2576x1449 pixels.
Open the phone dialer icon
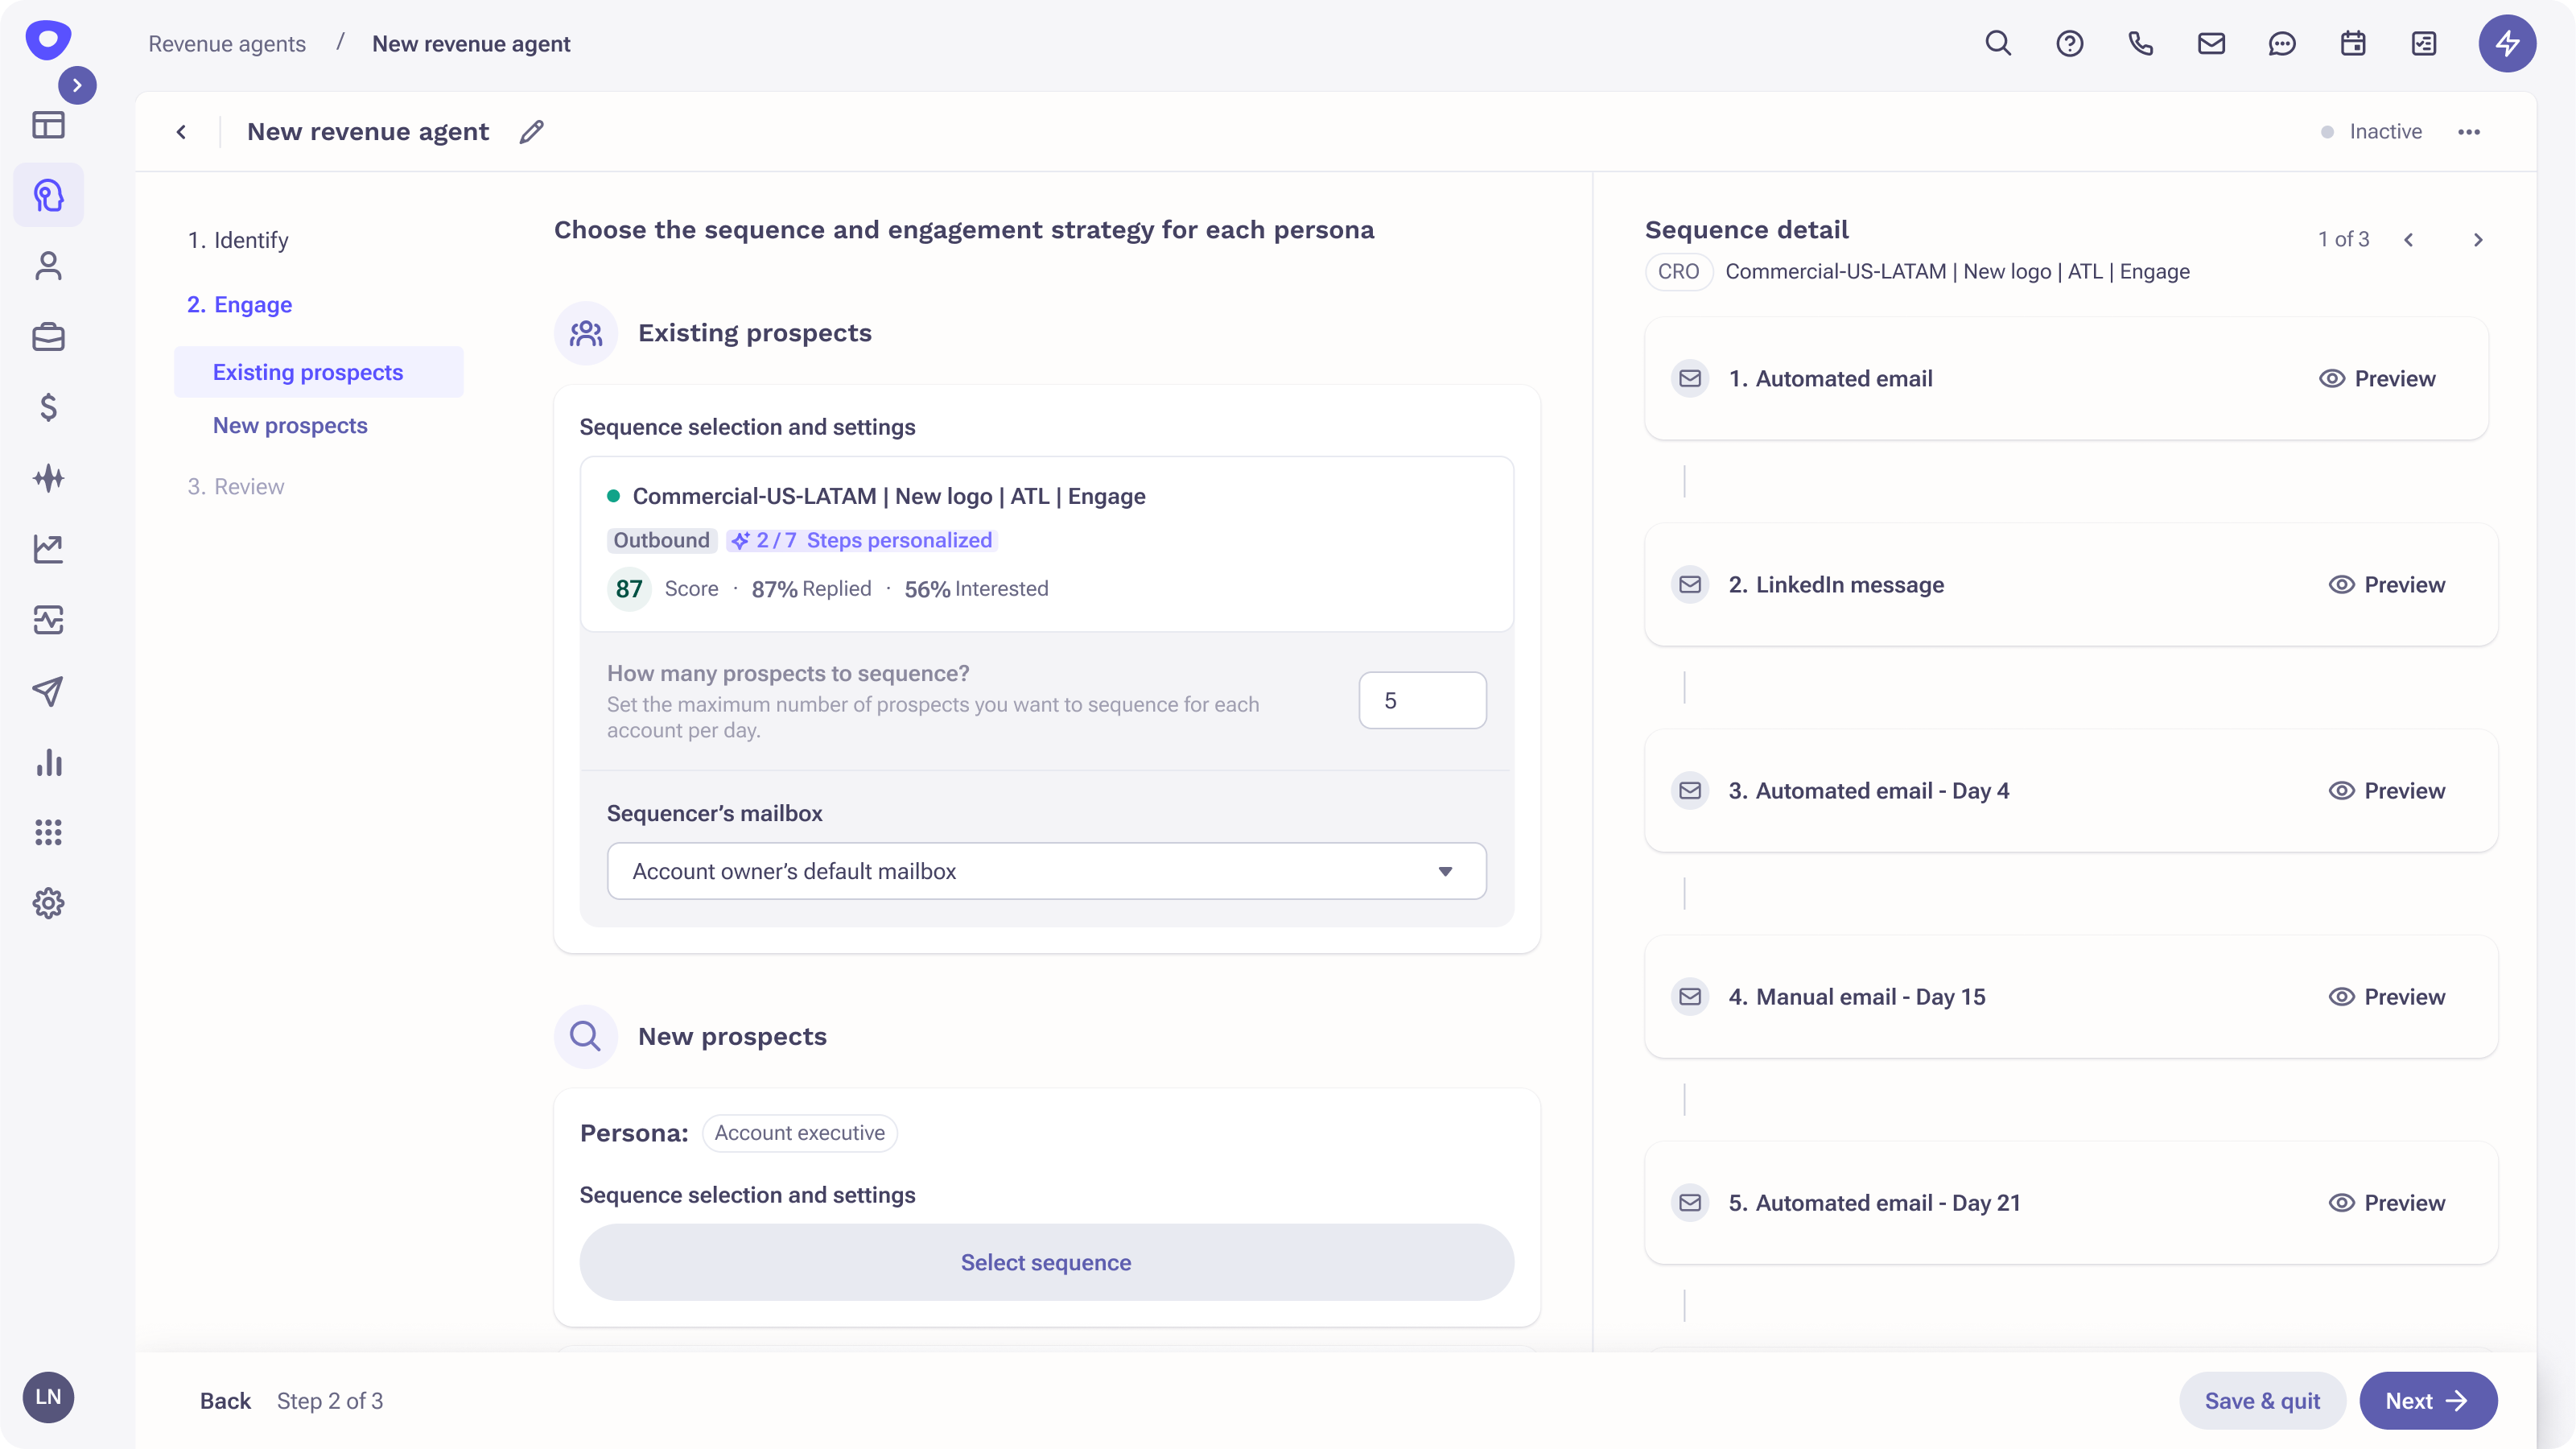(2140, 43)
